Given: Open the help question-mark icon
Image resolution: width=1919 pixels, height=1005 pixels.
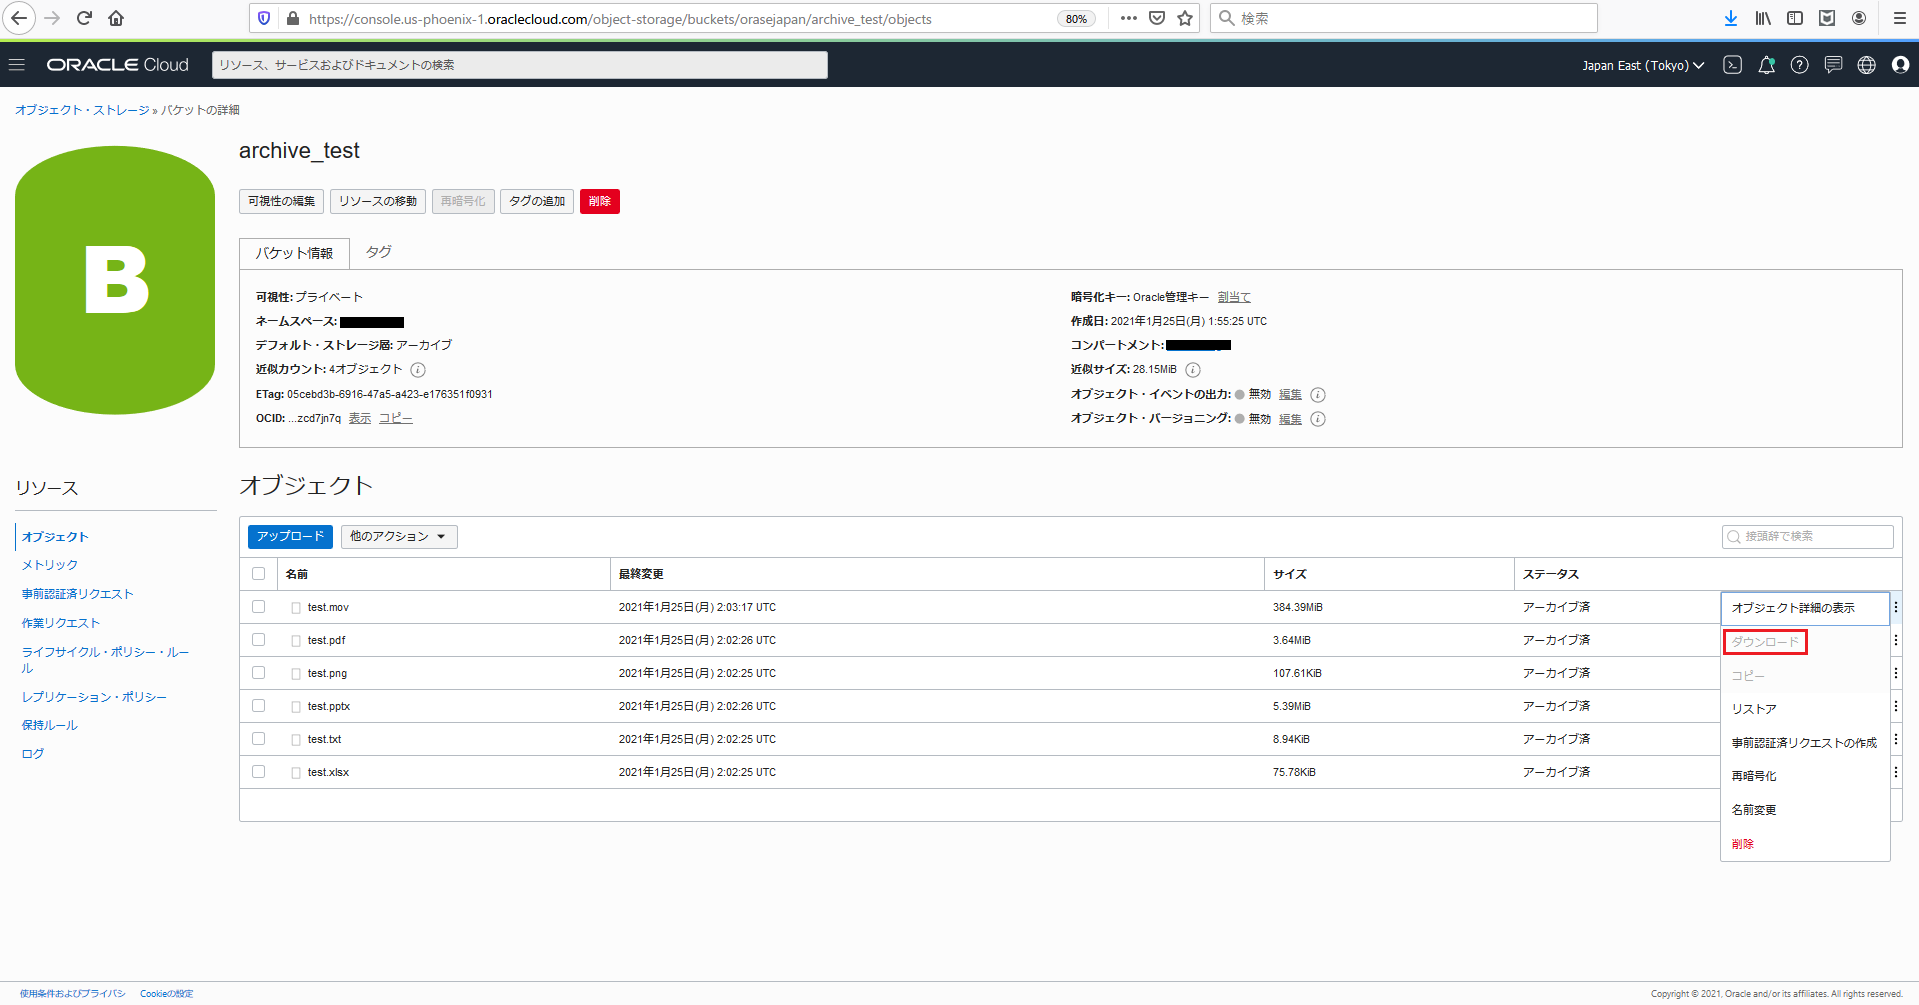Looking at the screenshot, I should [x=1800, y=65].
